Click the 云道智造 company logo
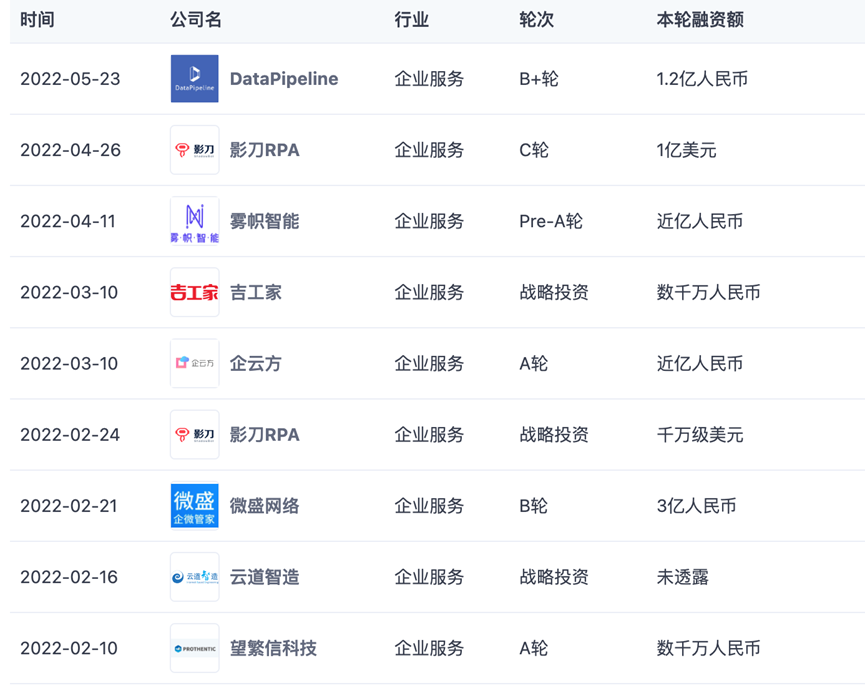 coord(194,577)
